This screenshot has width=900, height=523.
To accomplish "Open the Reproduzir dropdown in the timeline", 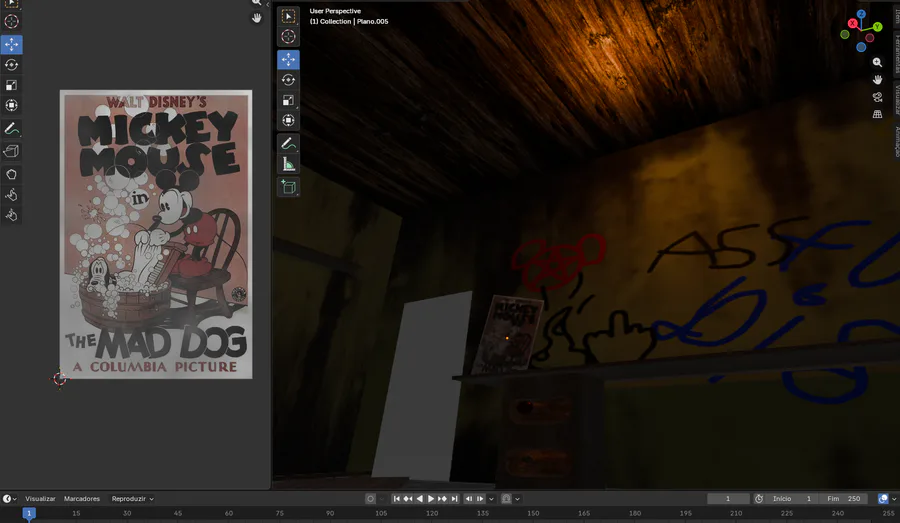I will 133,499.
